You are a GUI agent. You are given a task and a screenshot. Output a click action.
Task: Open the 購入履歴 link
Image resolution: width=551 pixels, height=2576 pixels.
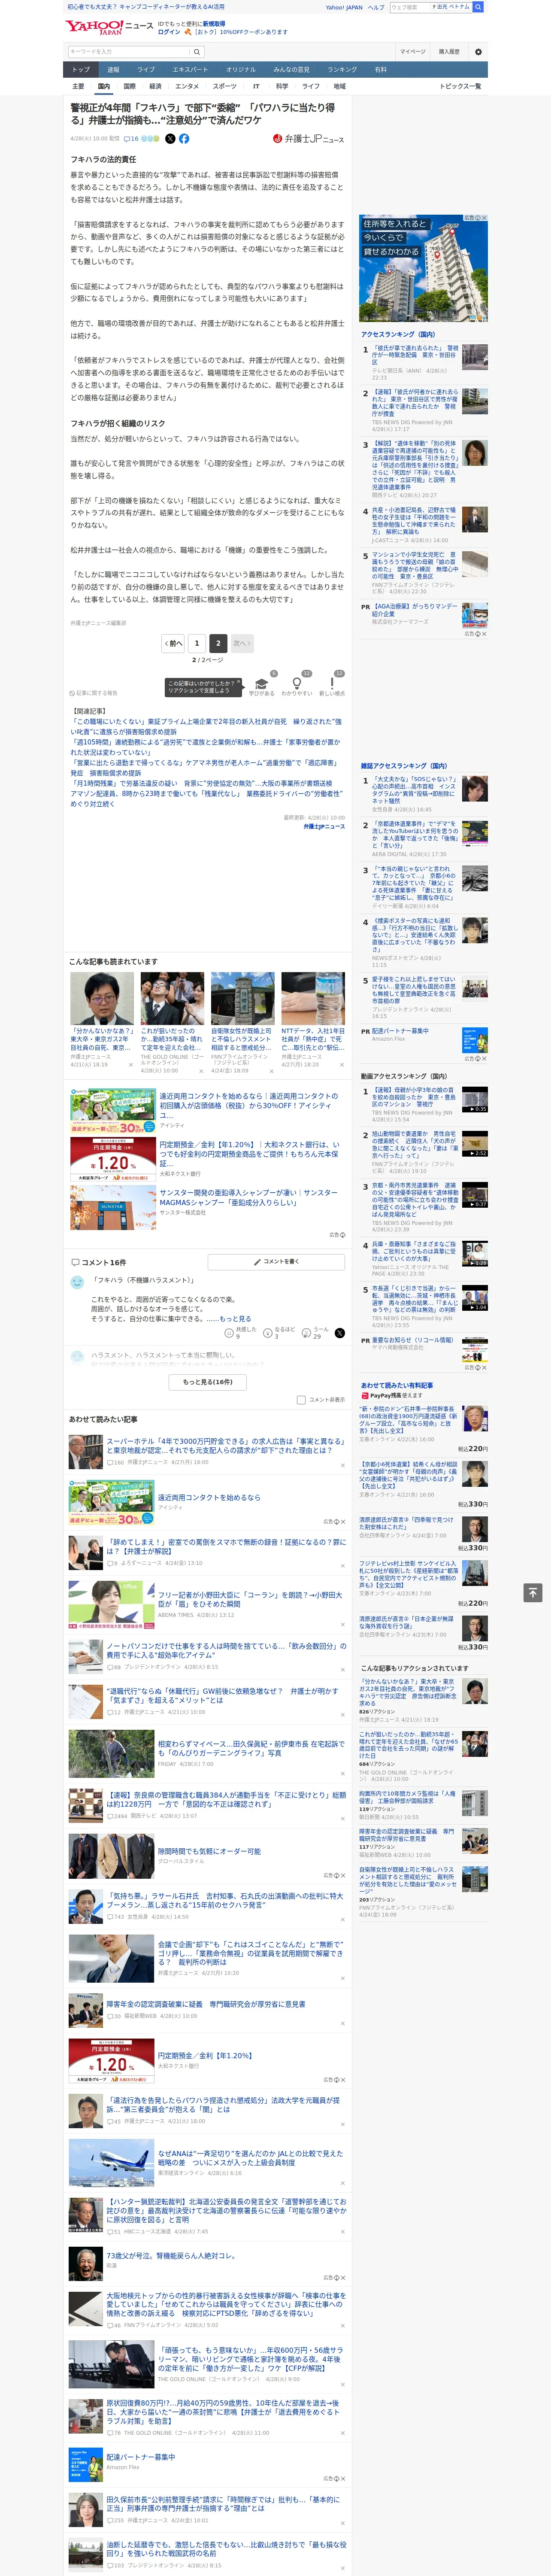449,52
